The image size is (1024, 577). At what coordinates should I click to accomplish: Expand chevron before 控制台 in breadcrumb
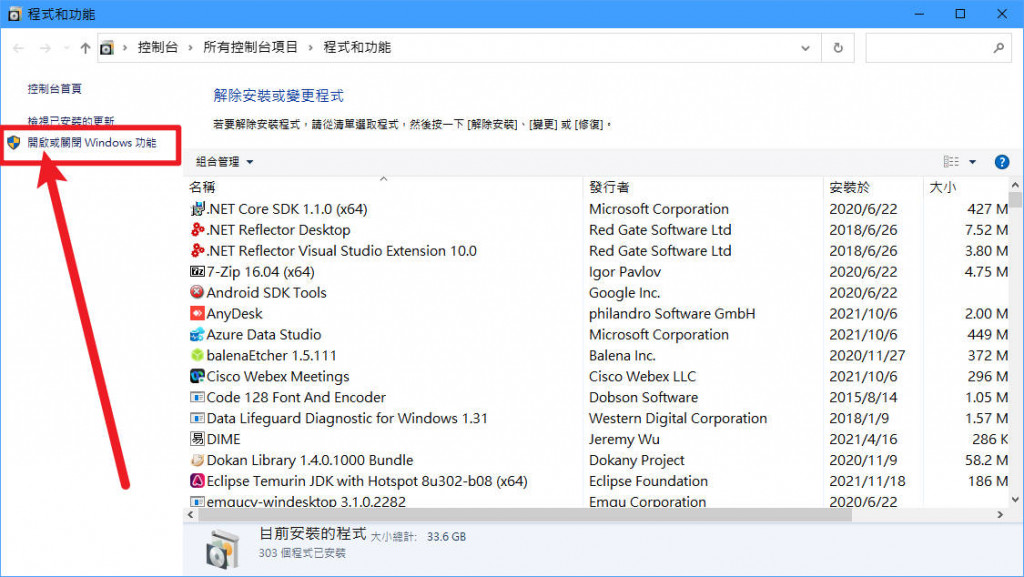[x=125, y=48]
